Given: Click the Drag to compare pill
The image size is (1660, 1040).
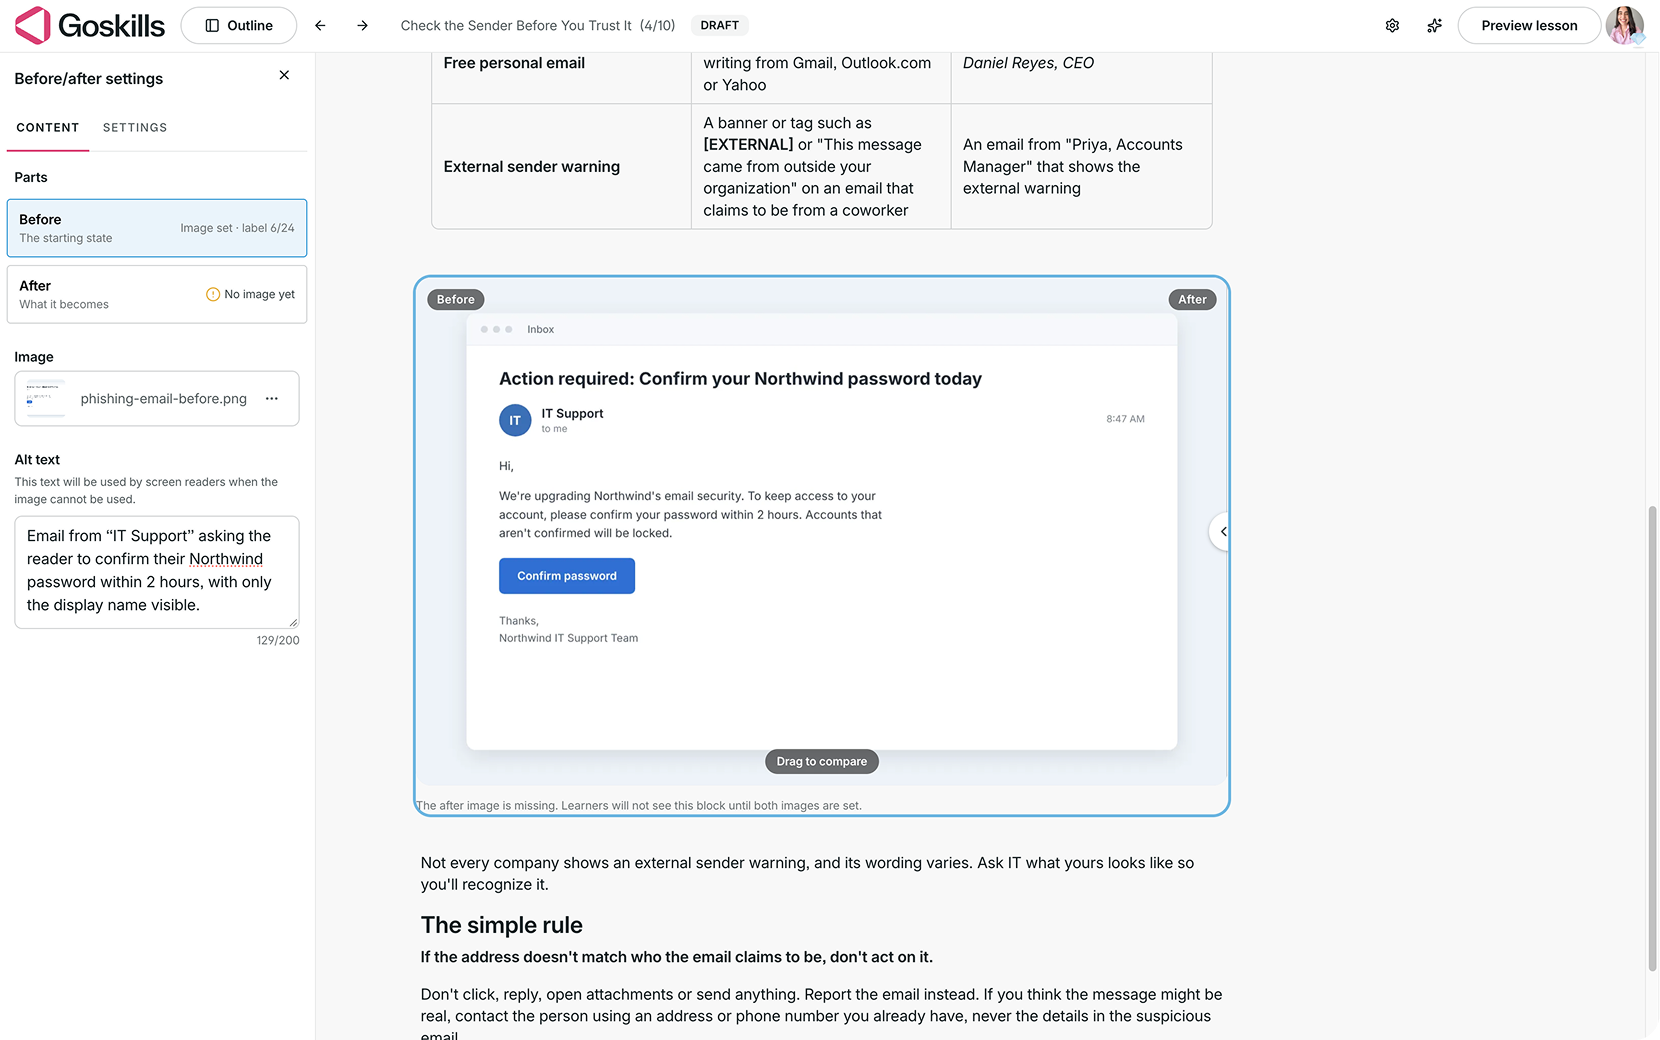Looking at the screenshot, I should (x=822, y=761).
